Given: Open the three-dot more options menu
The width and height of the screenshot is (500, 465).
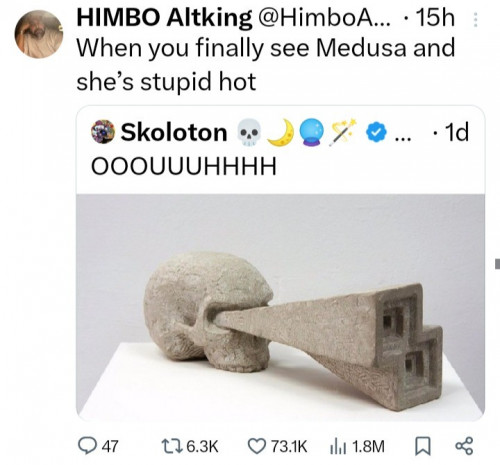Looking at the screenshot, I should click(x=476, y=20).
